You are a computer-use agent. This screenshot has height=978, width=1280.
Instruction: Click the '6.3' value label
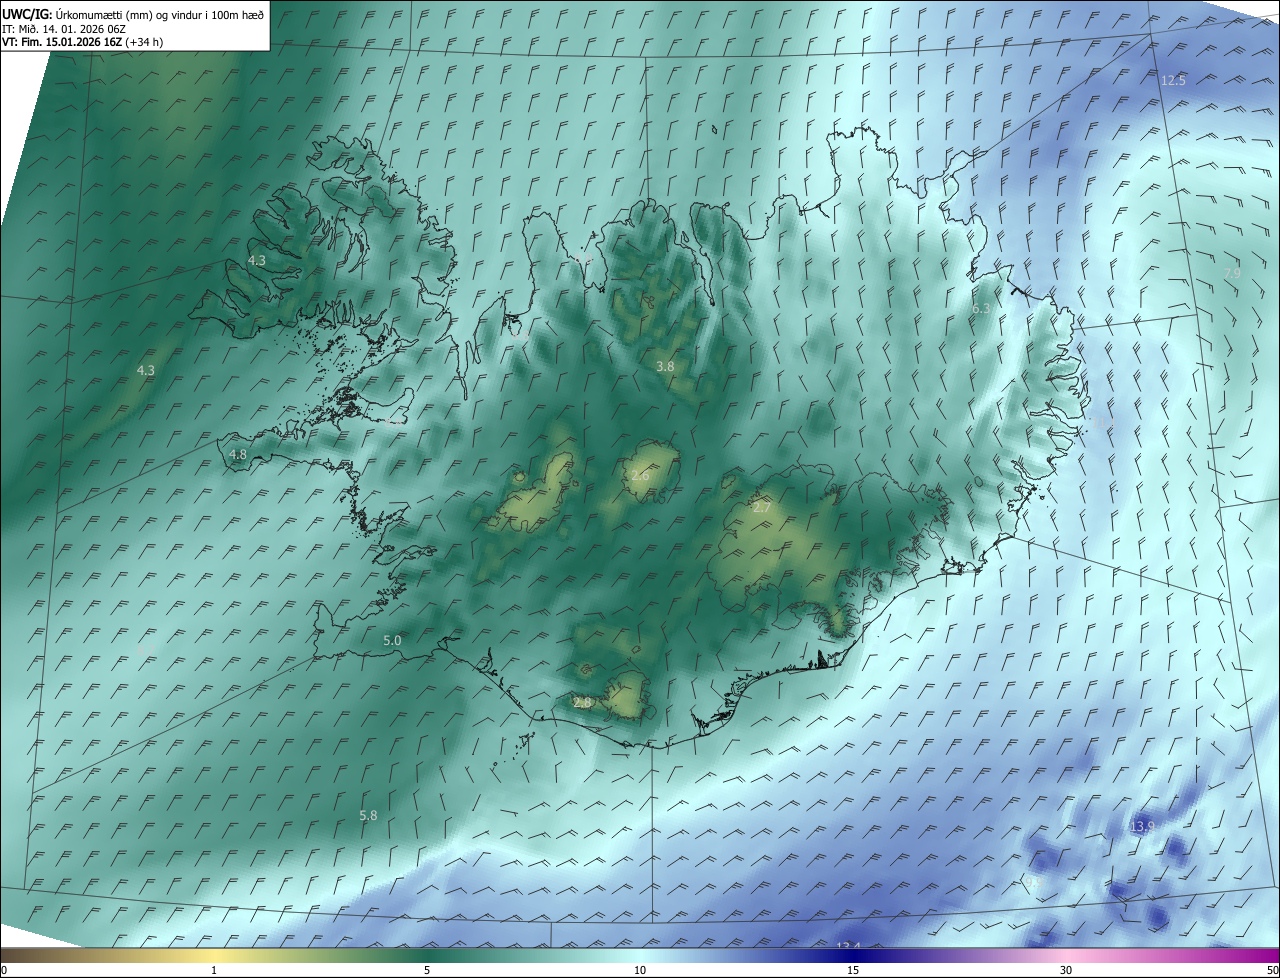[980, 309]
